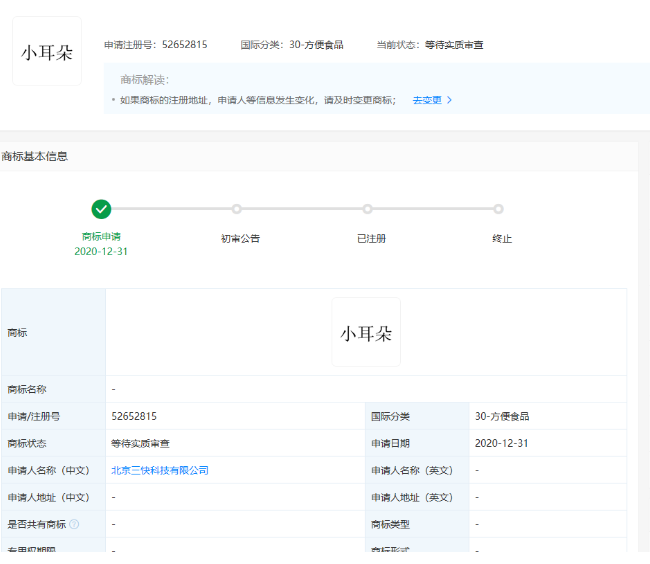Click the 等待实质审查 status value in table
650x564 pixels.
tap(141, 443)
